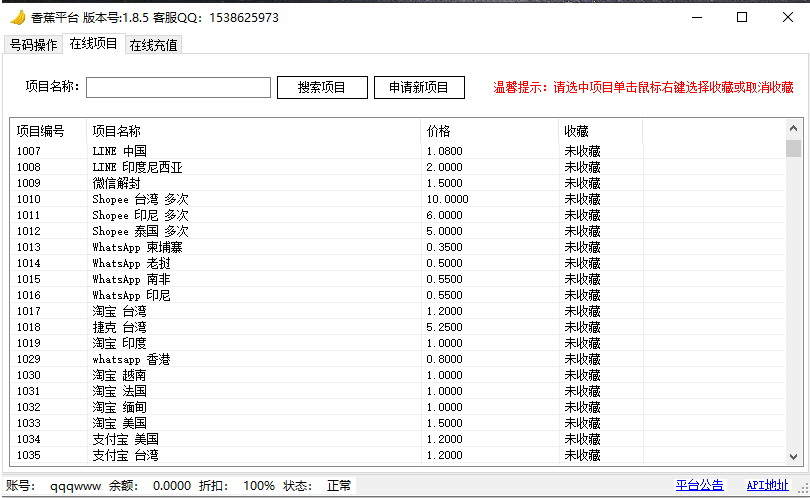Switch to the 号码操作 tab
Viewport: 810px width, 498px height.
click(x=33, y=45)
